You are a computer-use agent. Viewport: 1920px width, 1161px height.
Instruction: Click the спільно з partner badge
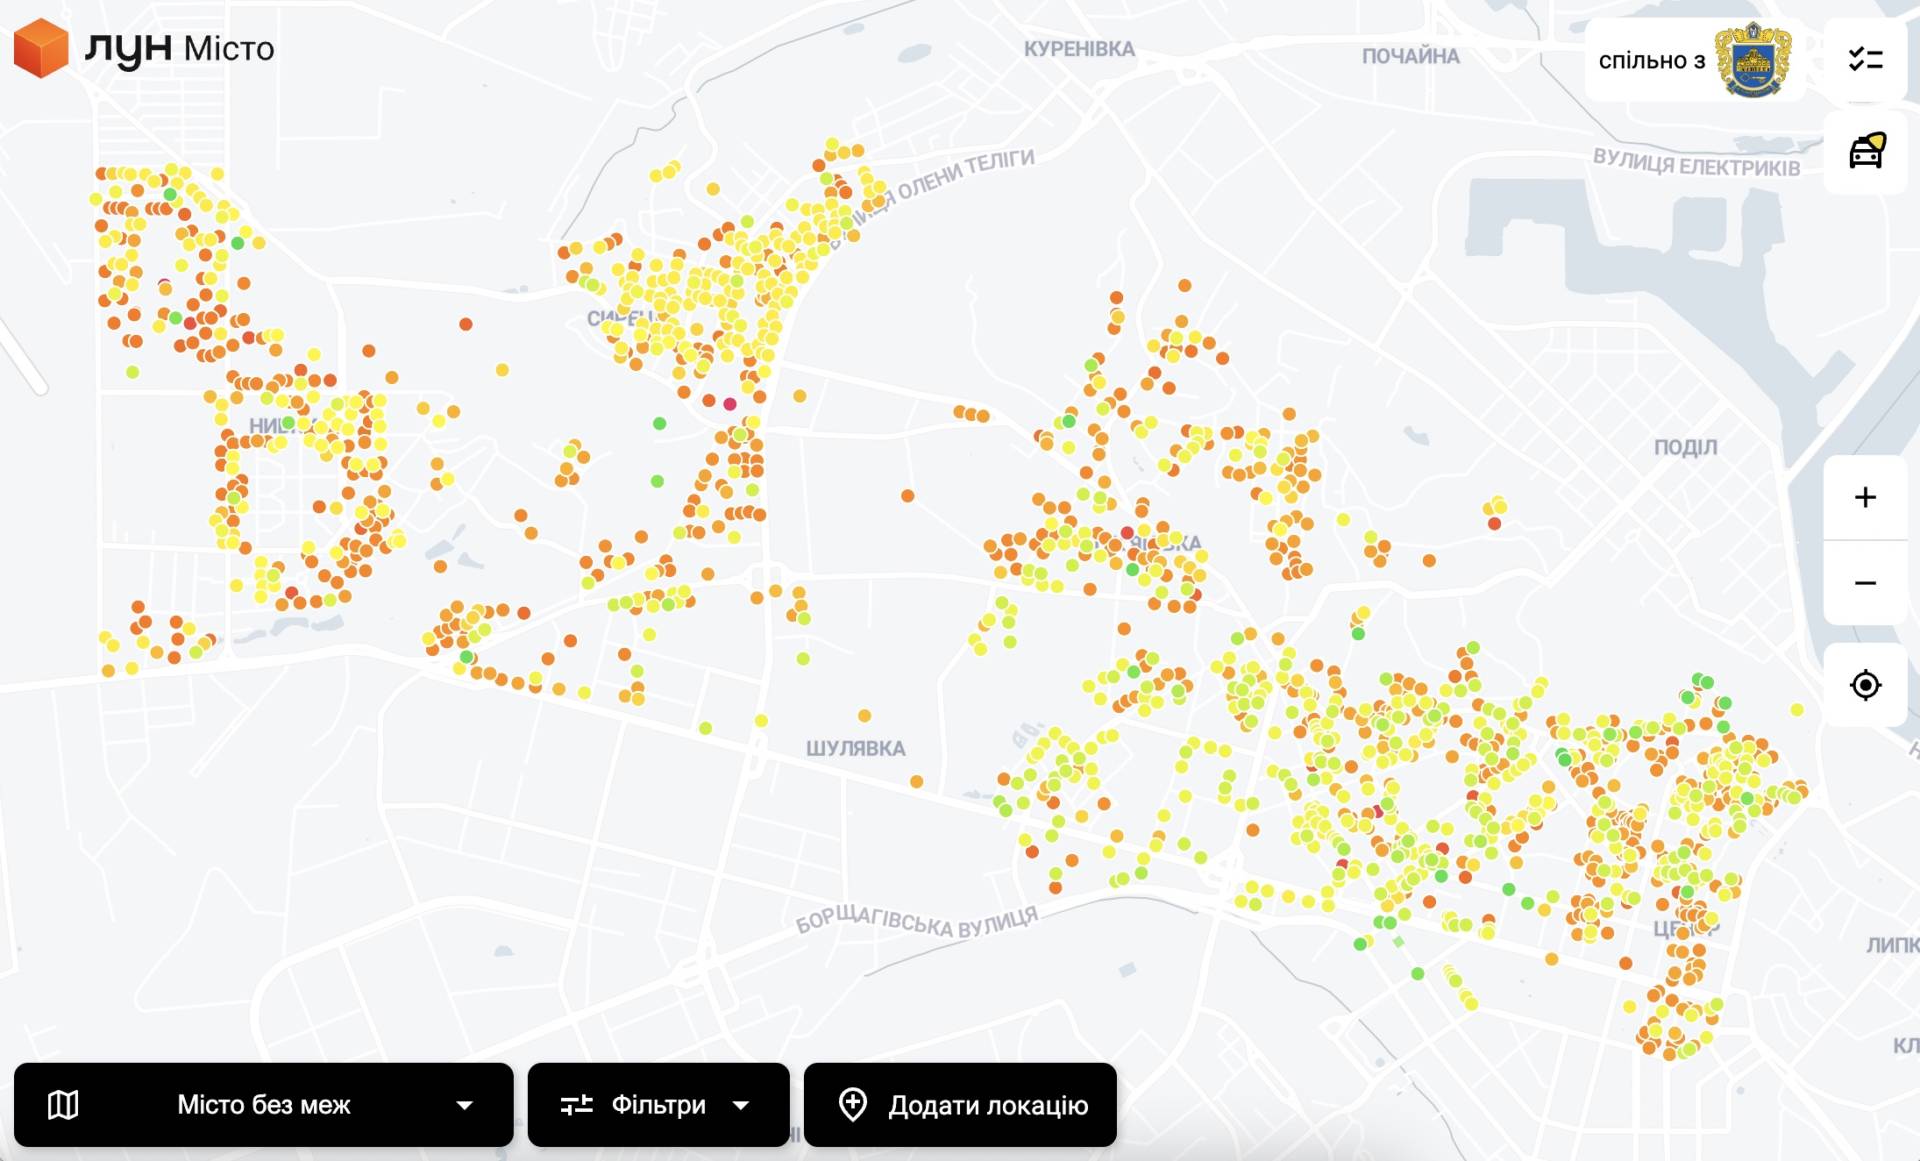pos(1651,61)
